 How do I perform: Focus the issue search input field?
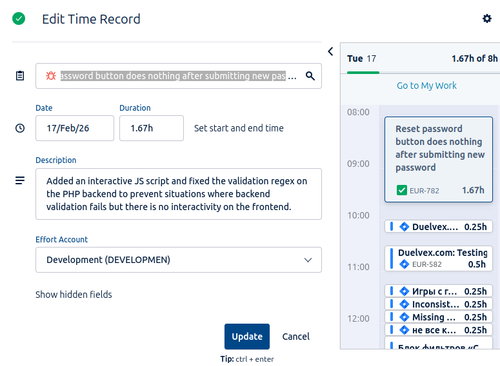pyautogui.click(x=179, y=76)
